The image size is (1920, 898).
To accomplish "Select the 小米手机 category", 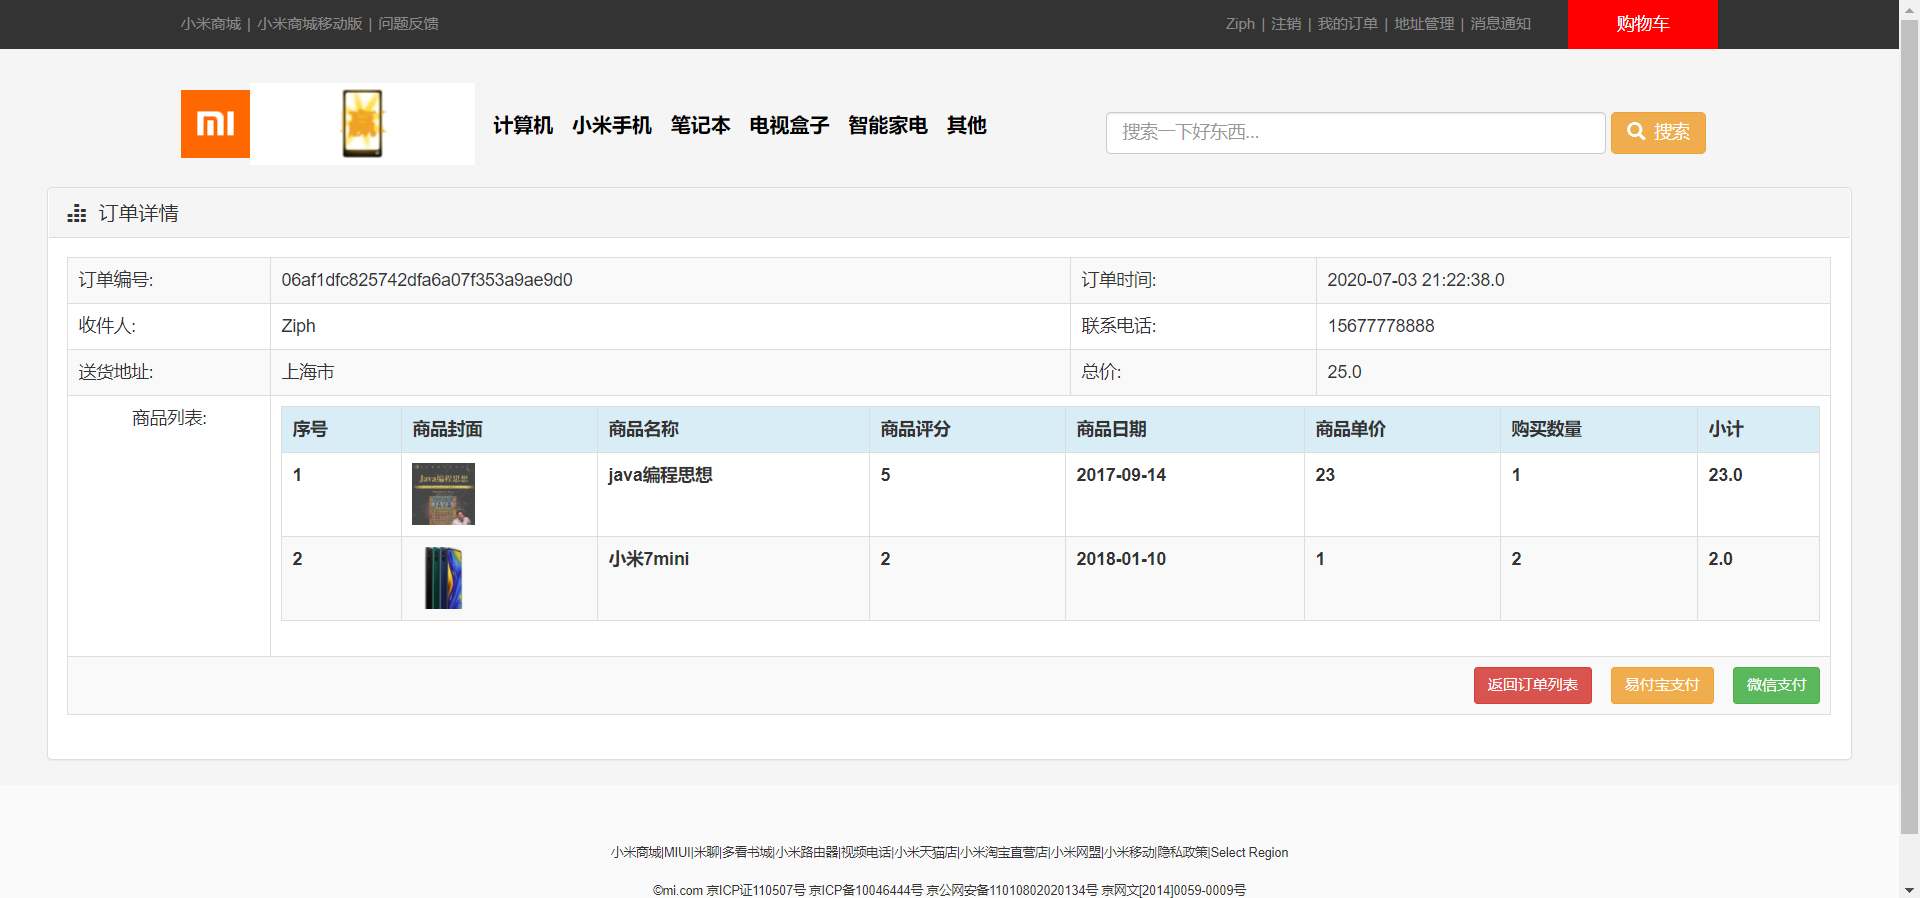I will tap(612, 125).
